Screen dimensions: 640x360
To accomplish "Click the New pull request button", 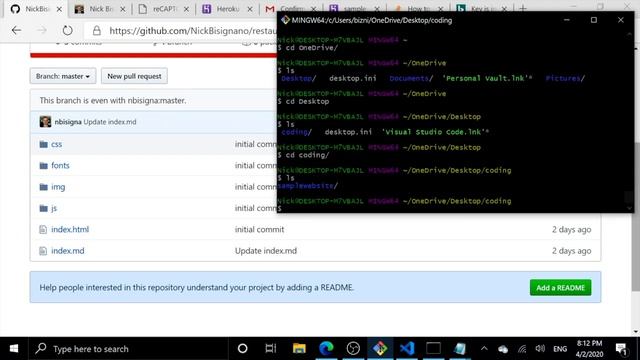I will (x=134, y=76).
